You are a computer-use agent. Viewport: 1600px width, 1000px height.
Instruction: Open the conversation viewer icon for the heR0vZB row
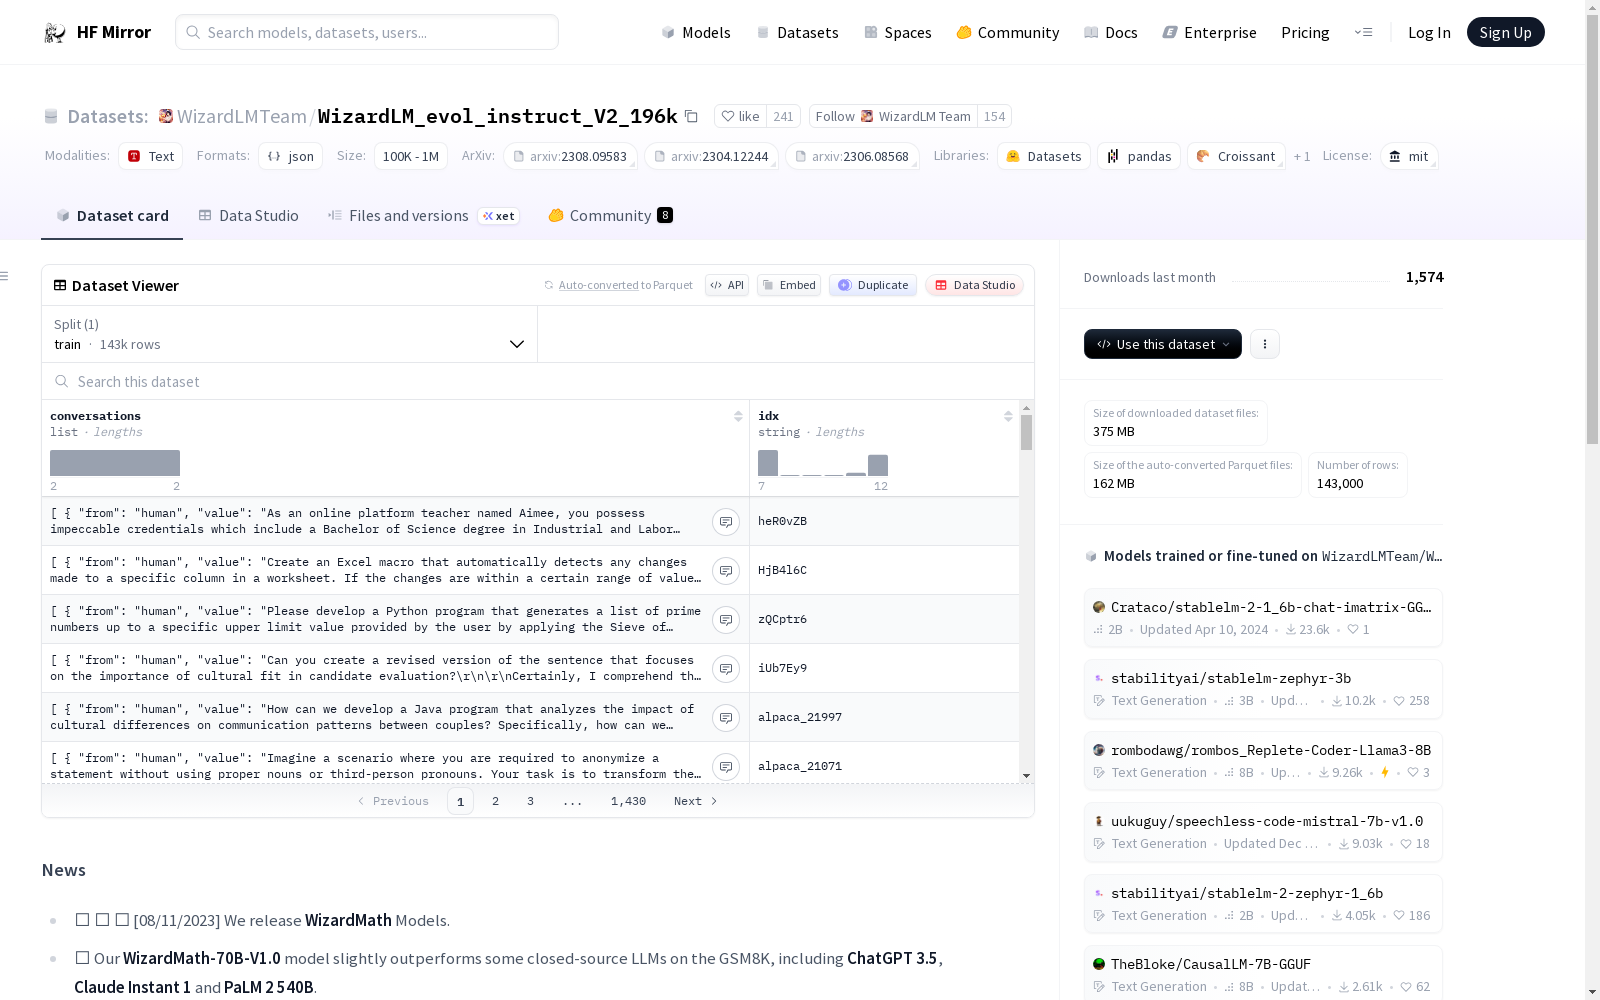726,521
